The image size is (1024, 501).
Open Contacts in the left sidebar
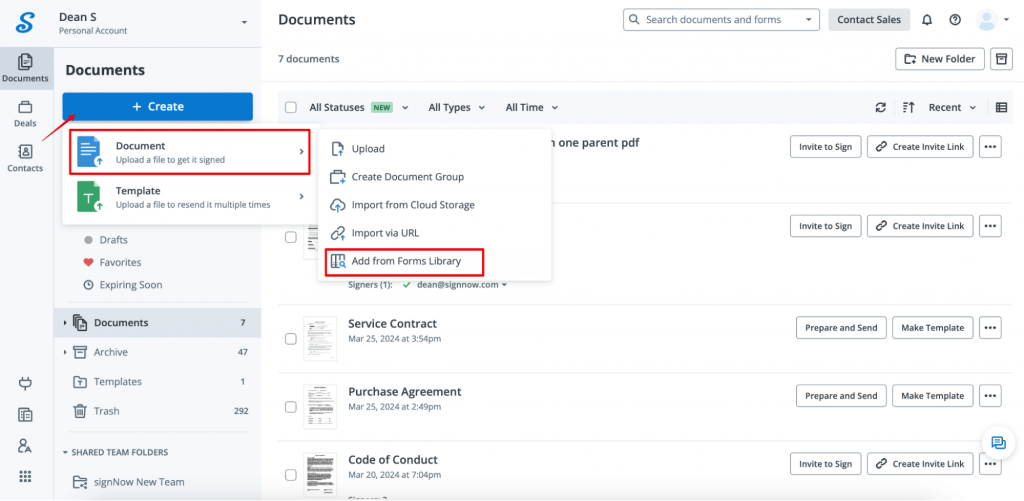click(25, 158)
